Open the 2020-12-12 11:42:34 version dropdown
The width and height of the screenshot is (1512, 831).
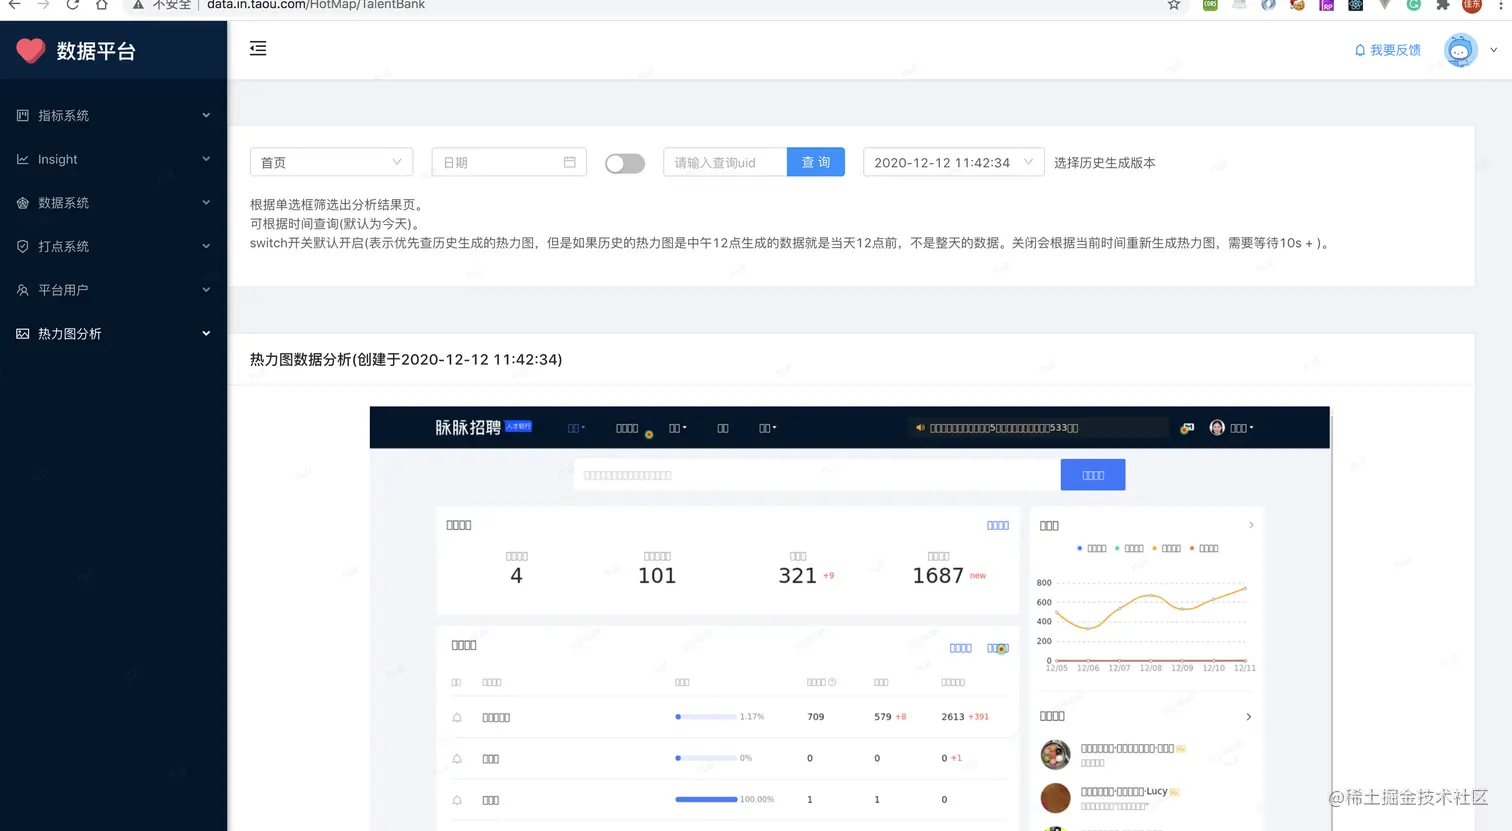click(x=953, y=162)
